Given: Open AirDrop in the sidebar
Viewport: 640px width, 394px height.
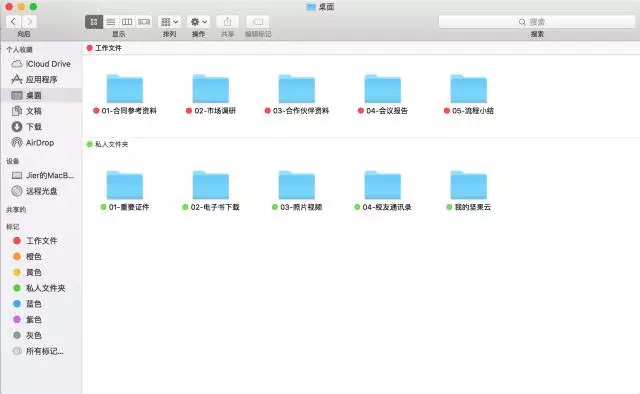Looking at the screenshot, I should coord(40,142).
